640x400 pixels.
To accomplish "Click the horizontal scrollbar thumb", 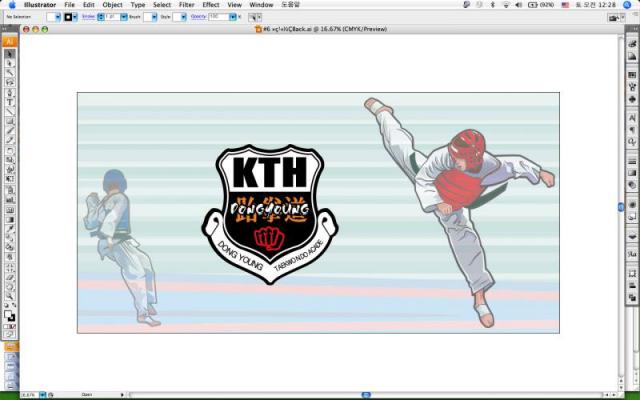I will (366, 395).
